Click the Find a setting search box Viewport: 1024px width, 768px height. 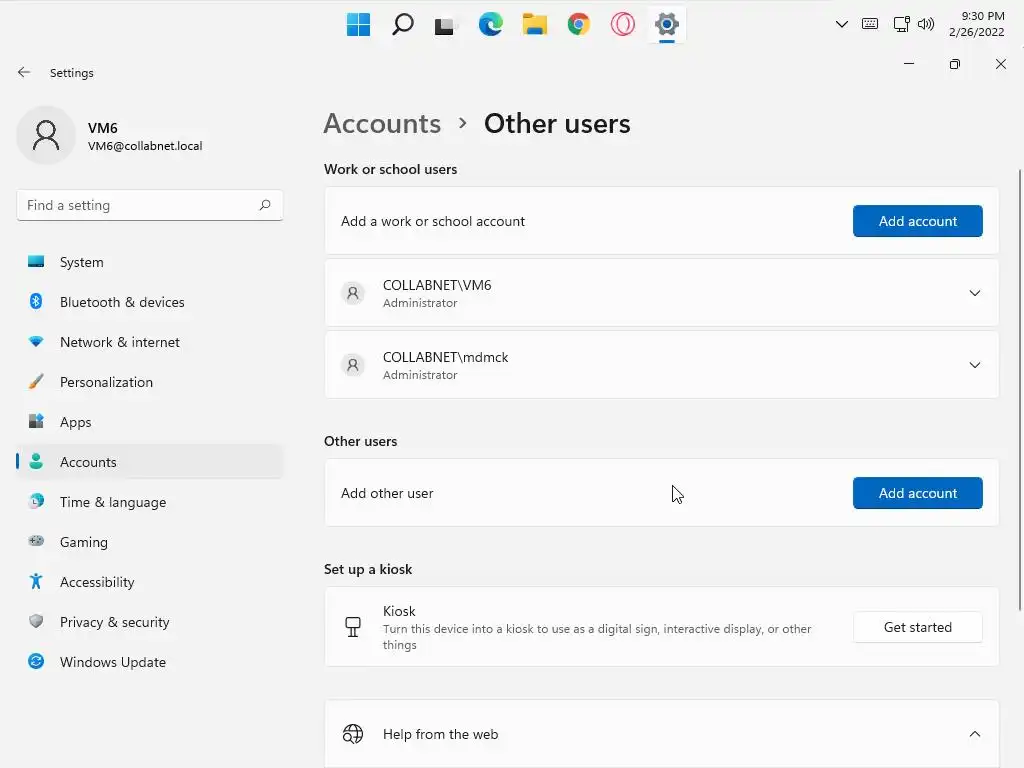140,205
